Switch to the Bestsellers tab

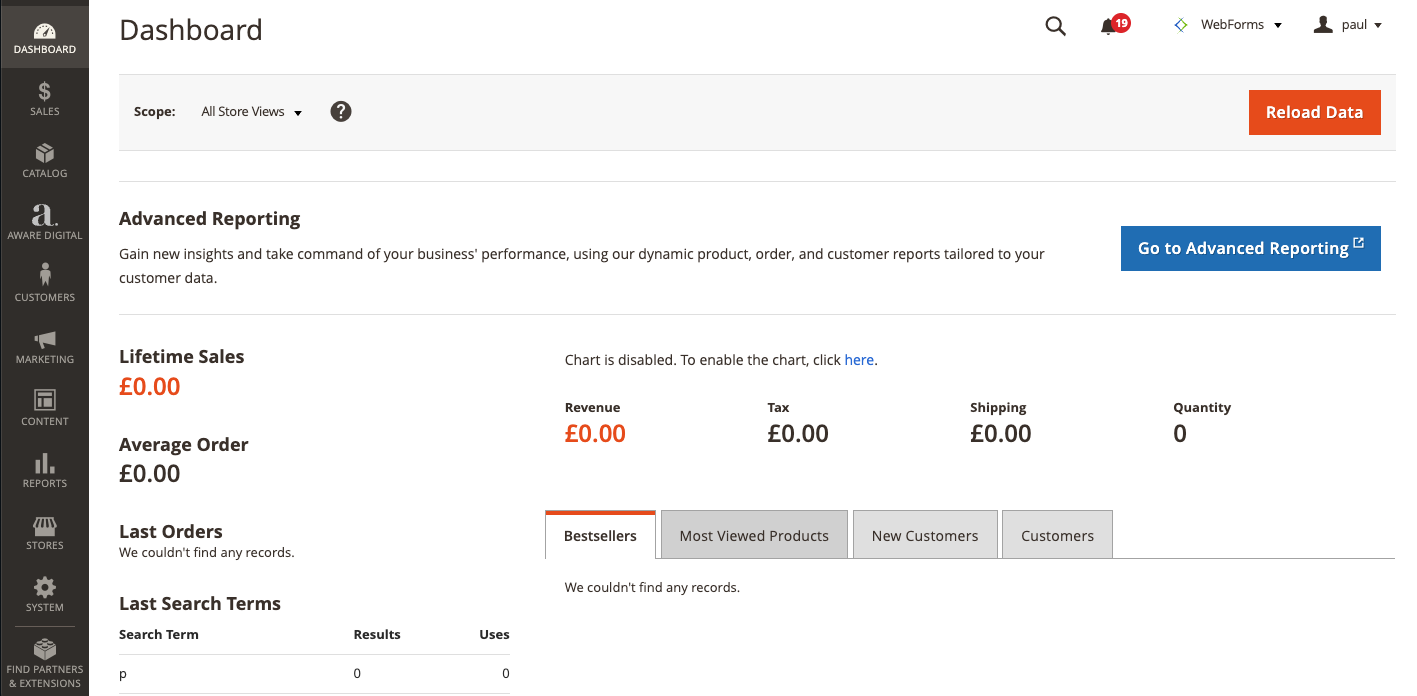pyautogui.click(x=600, y=535)
